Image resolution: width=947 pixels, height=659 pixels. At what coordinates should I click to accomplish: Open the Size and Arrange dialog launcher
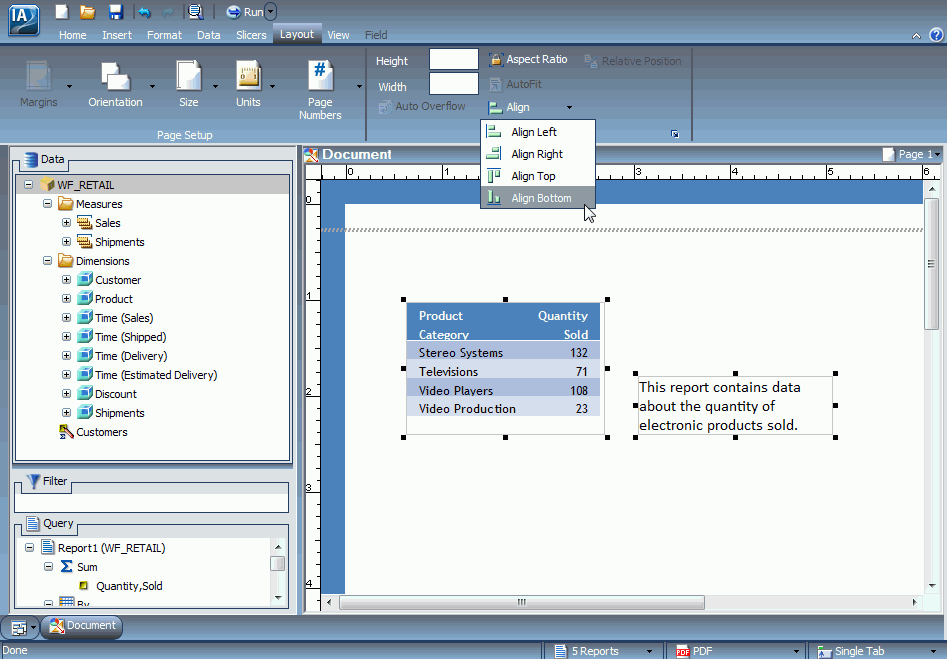[675, 134]
